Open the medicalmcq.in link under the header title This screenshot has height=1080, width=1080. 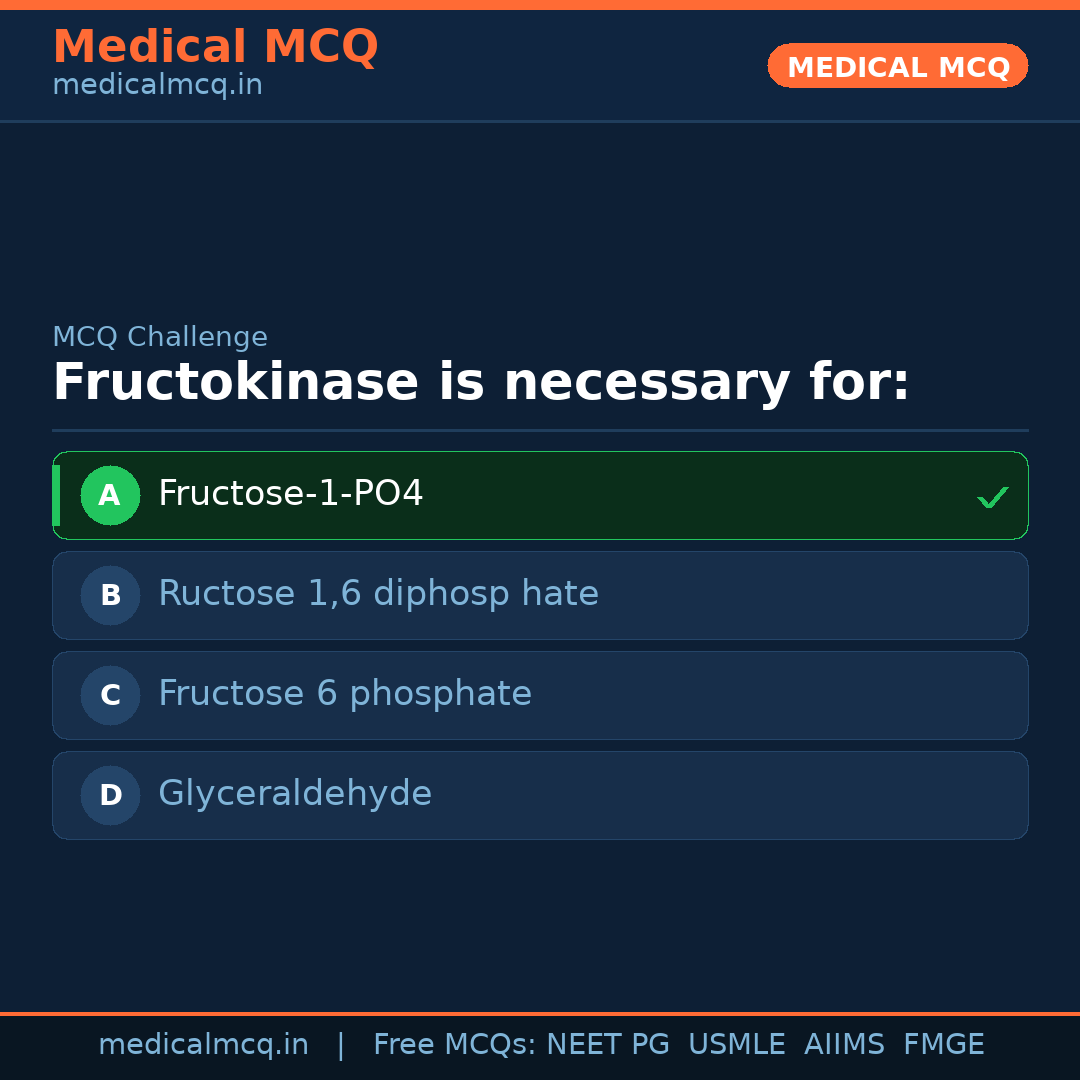click(x=157, y=86)
